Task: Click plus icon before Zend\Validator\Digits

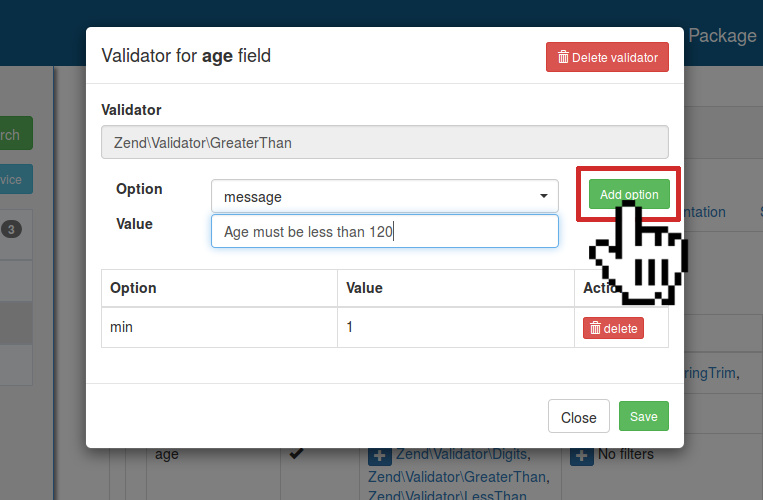Action: point(380,456)
